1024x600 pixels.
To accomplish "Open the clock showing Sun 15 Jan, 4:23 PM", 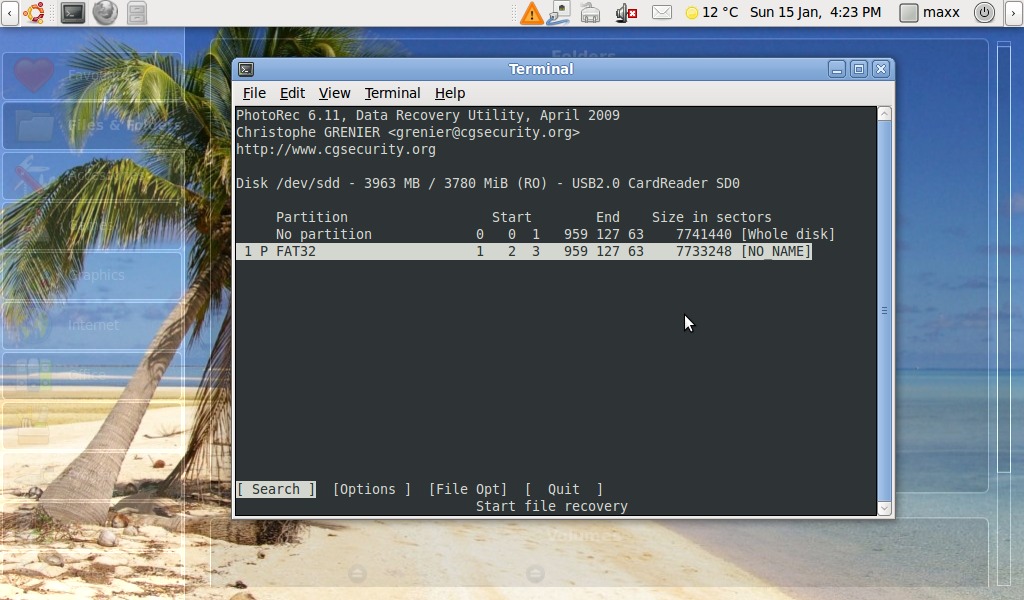I will (x=815, y=12).
